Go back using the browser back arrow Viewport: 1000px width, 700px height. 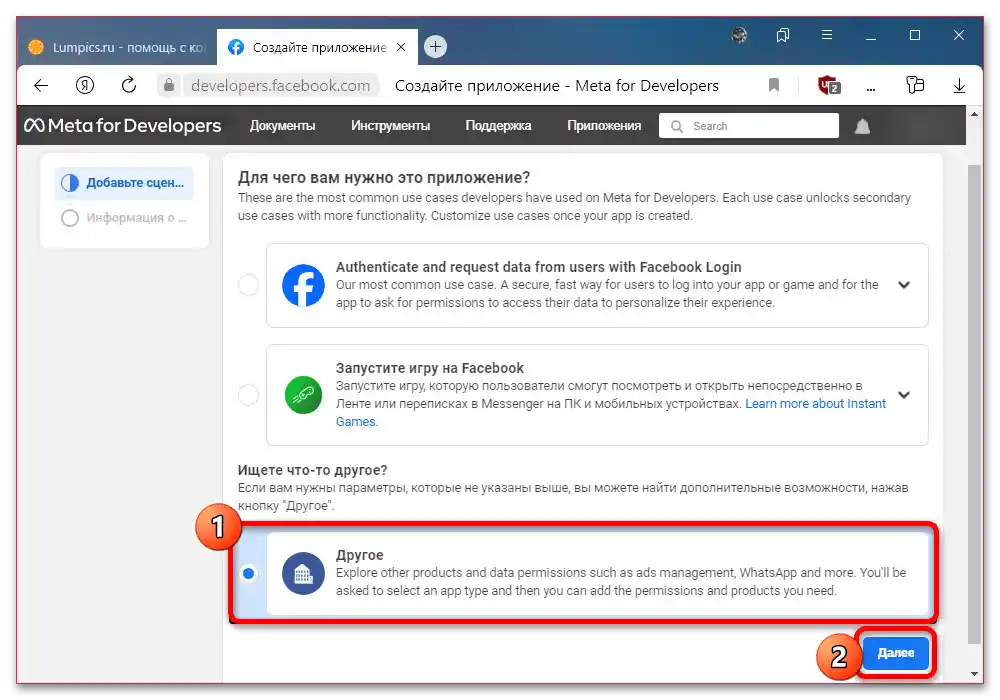(41, 85)
